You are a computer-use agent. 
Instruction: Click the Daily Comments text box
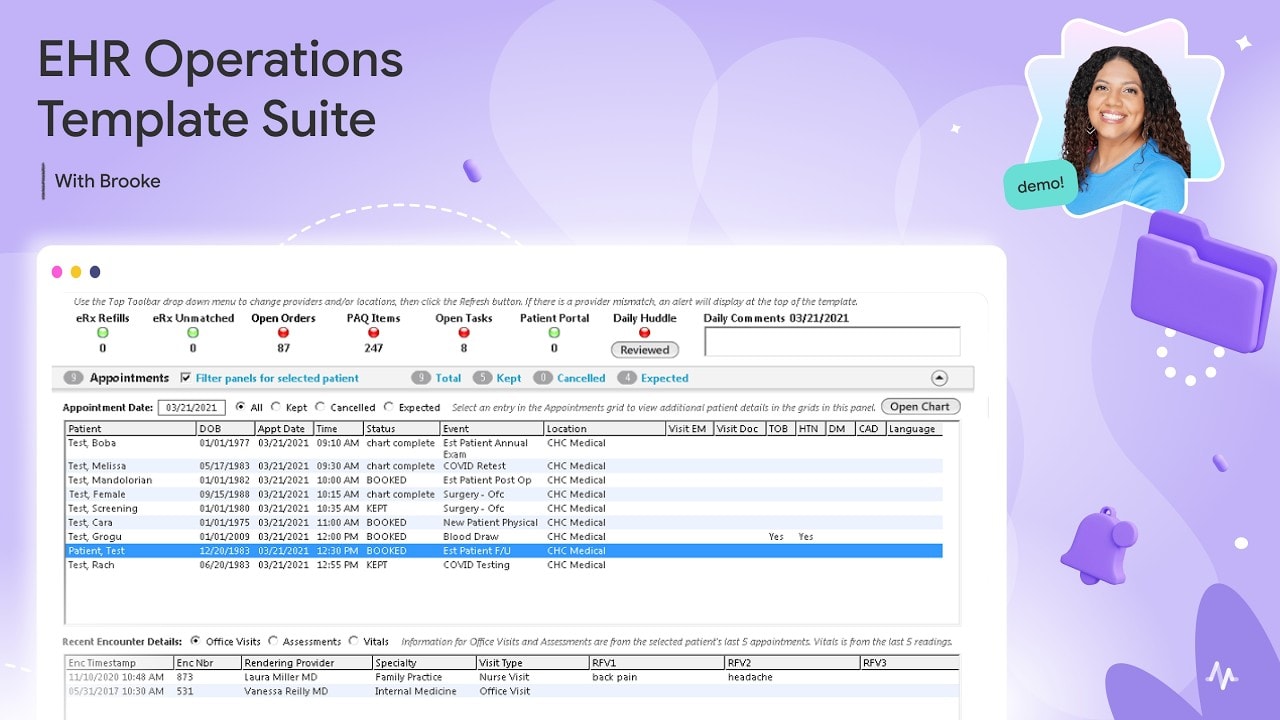click(x=832, y=341)
